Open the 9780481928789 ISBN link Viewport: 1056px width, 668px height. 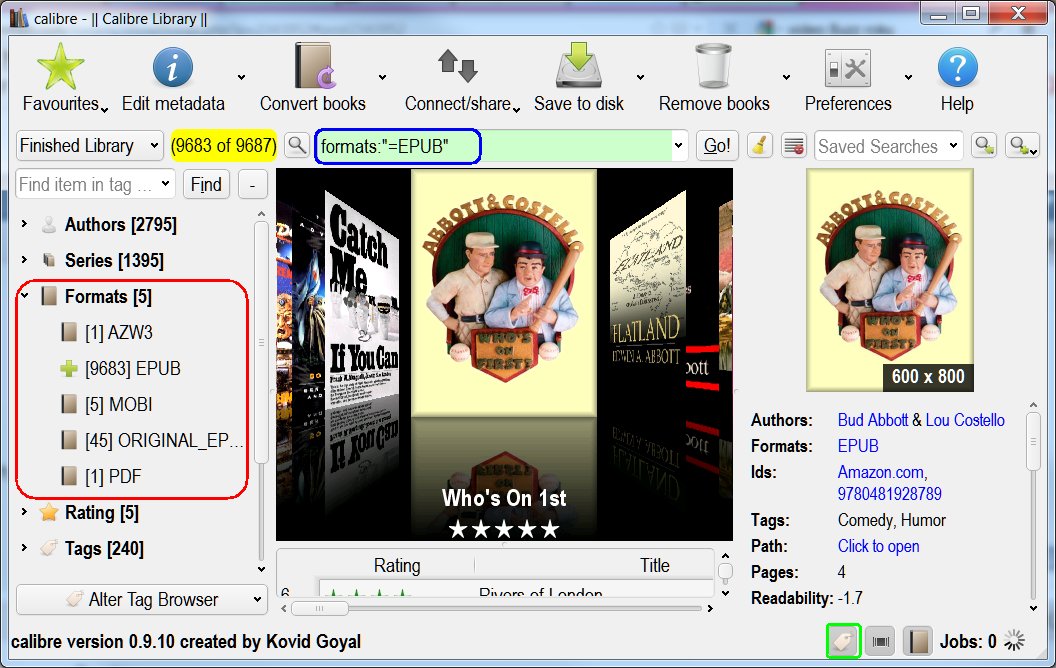[889, 494]
